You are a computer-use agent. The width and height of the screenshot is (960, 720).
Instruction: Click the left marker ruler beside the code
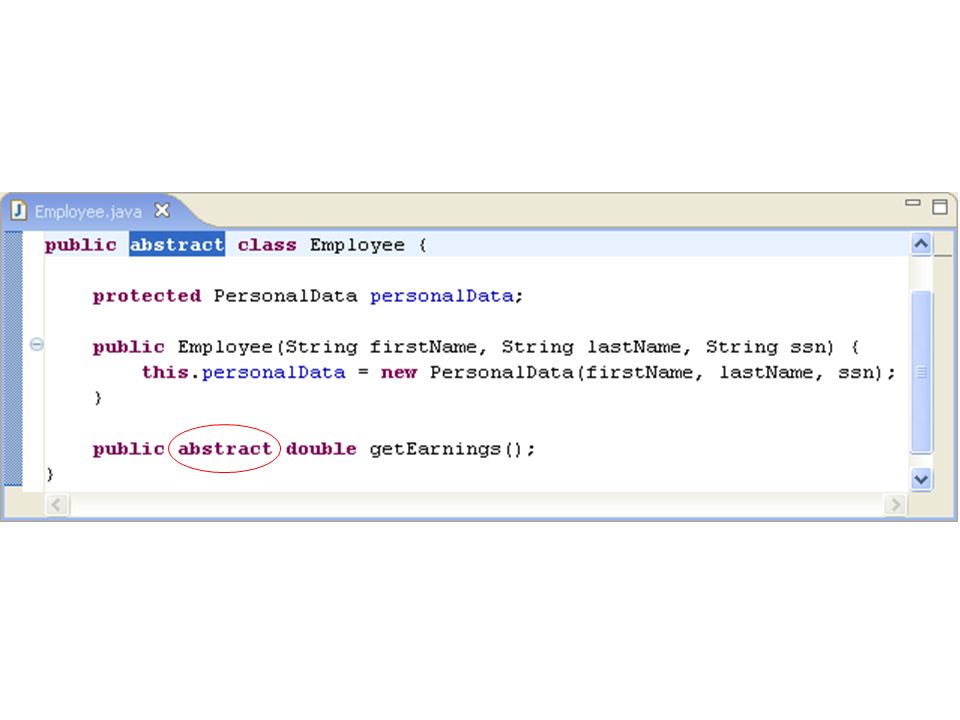[13, 358]
